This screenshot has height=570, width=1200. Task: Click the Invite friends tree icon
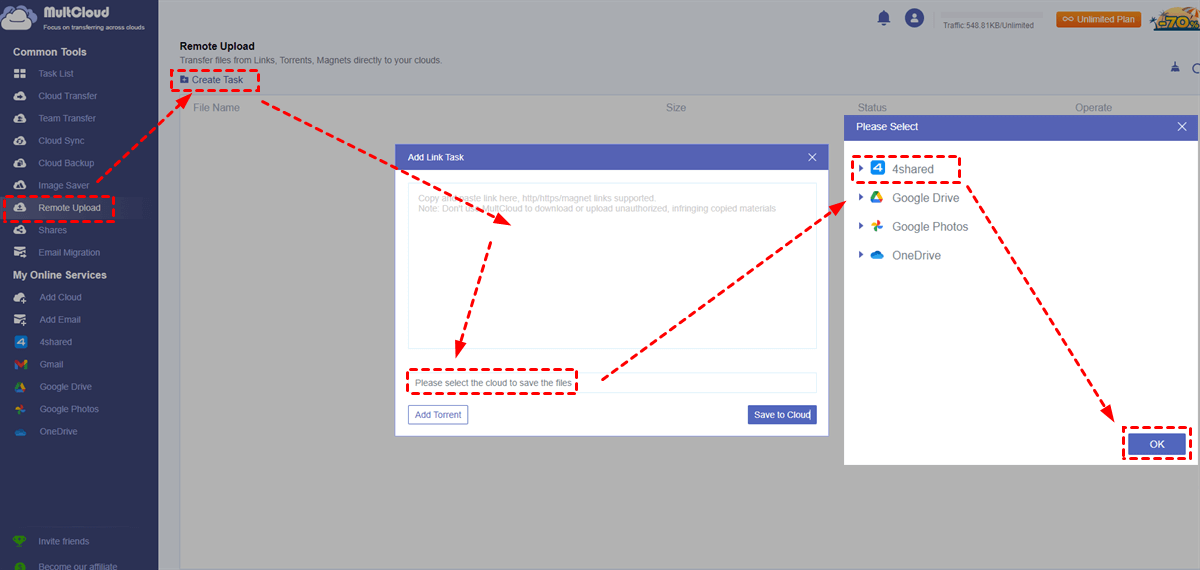click(x=19, y=541)
